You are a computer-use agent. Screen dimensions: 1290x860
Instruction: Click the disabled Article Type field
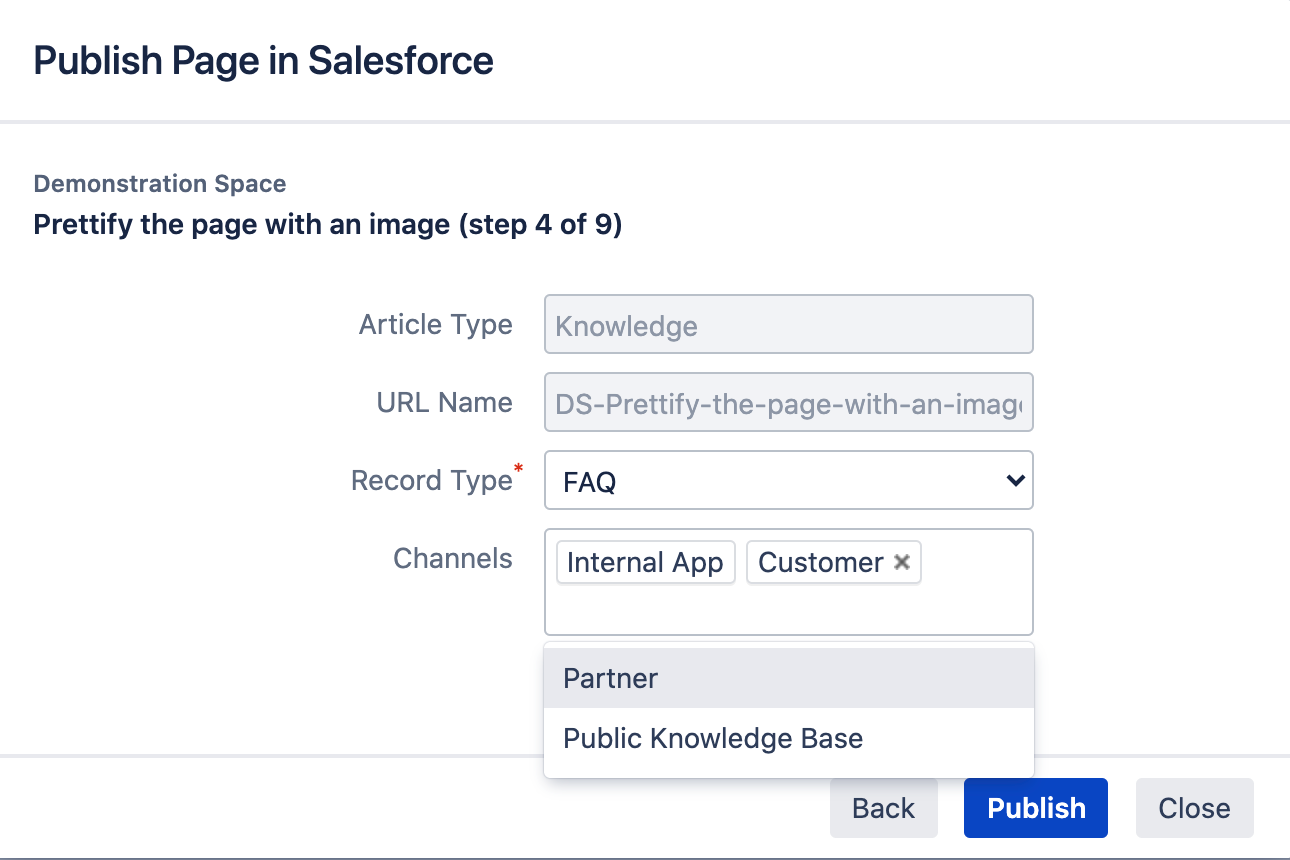[x=788, y=325]
